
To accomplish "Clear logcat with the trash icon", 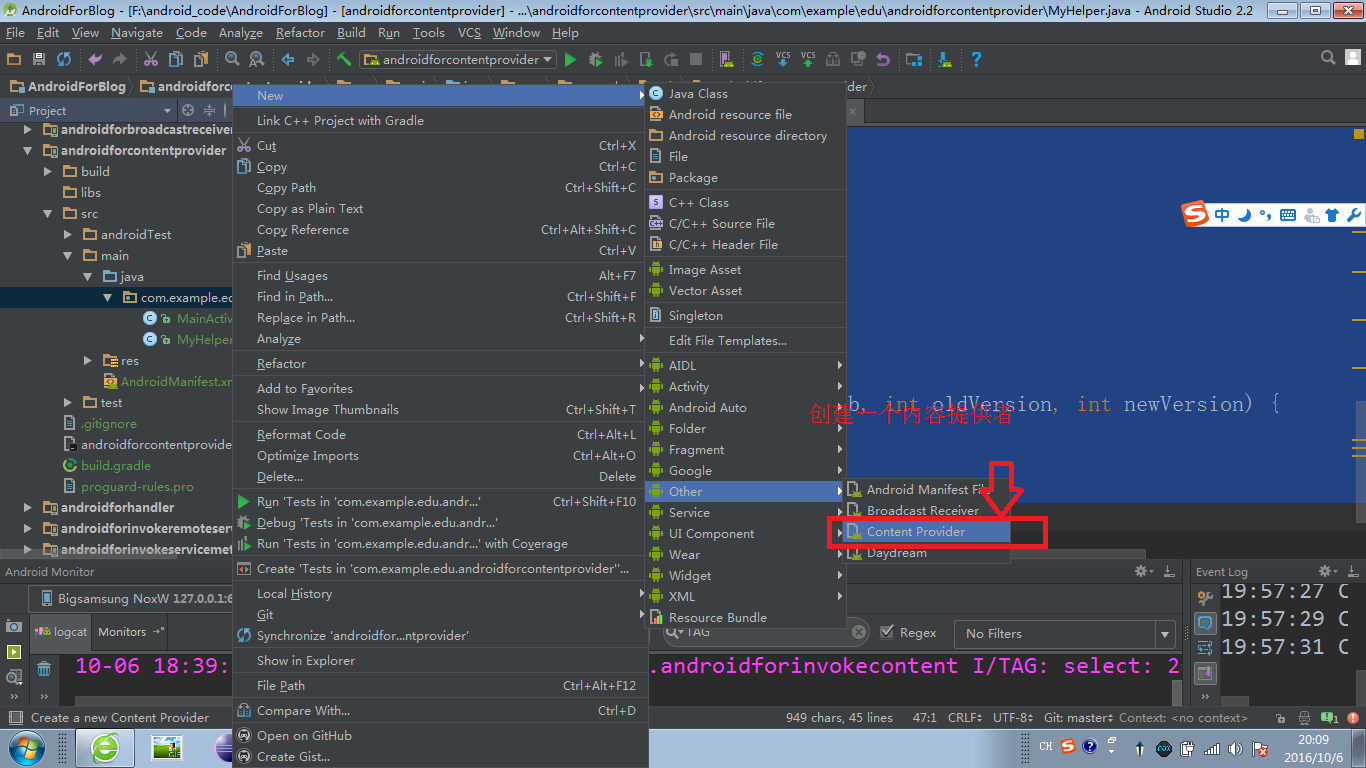I will (x=44, y=668).
